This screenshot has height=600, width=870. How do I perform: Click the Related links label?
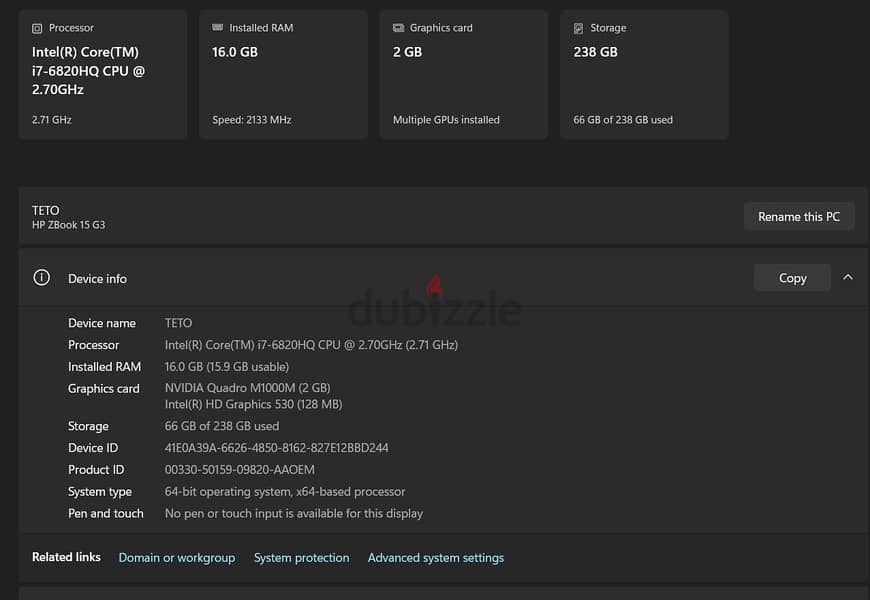click(x=66, y=557)
